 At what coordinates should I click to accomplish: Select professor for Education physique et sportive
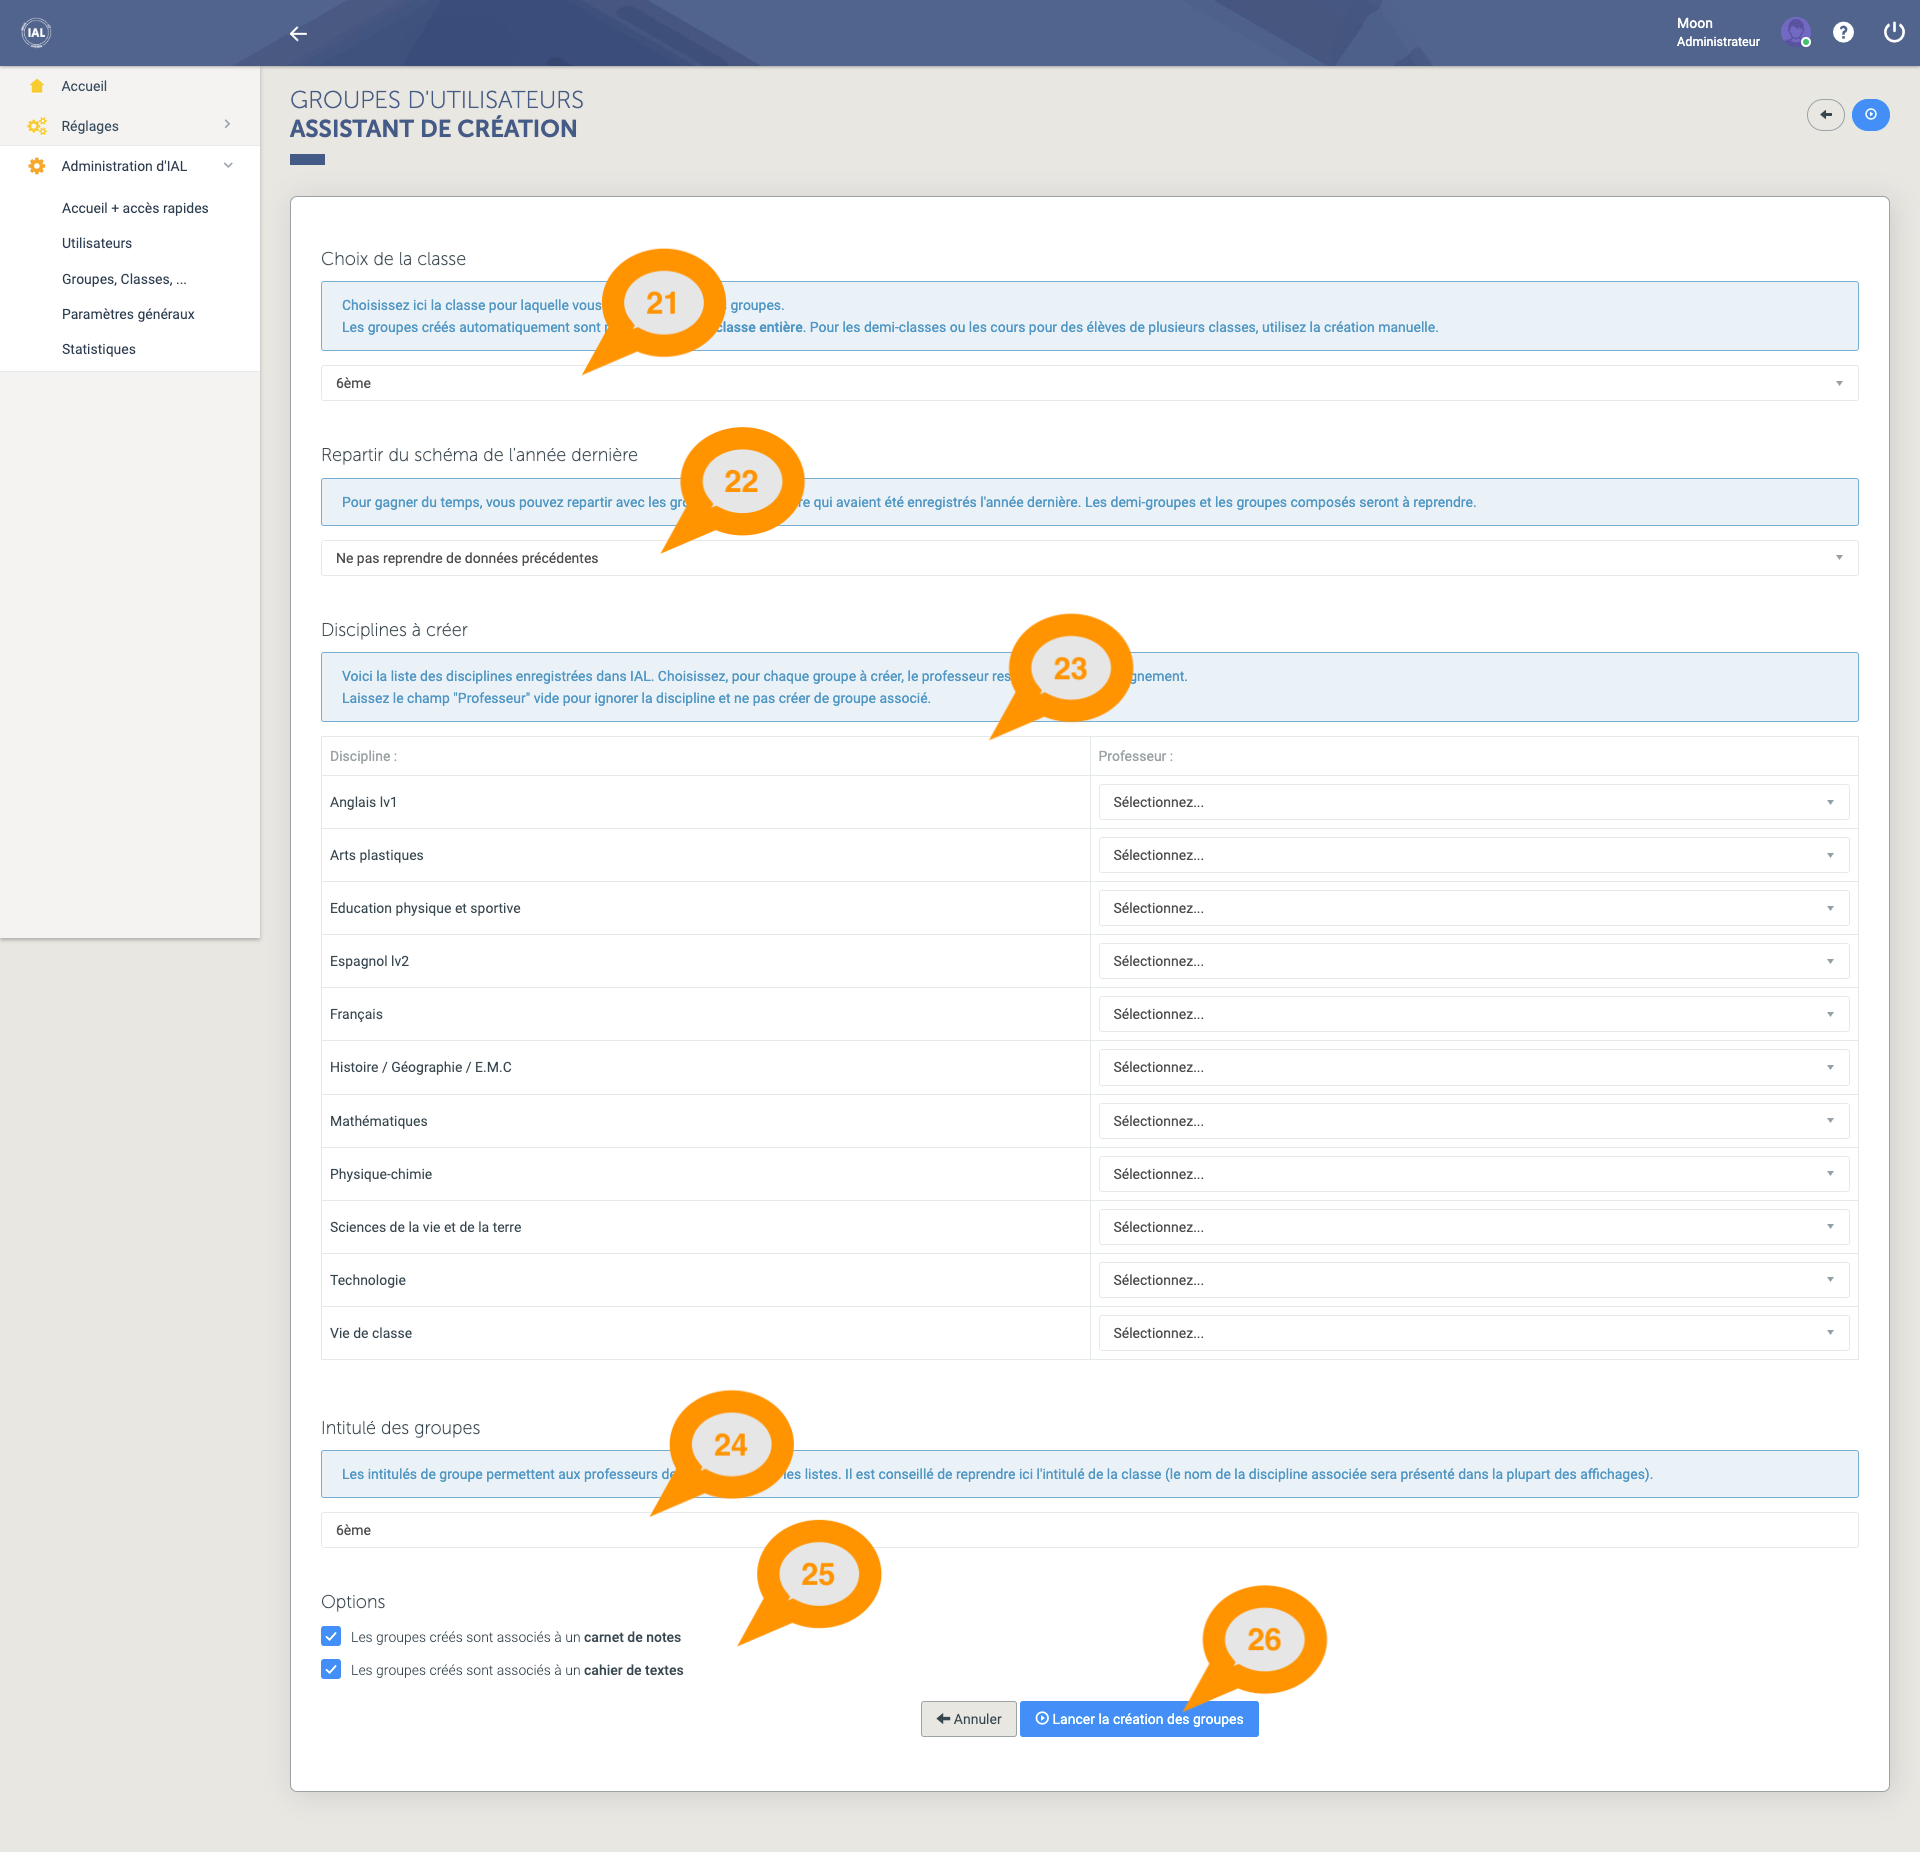pyautogui.click(x=1473, y=908)
